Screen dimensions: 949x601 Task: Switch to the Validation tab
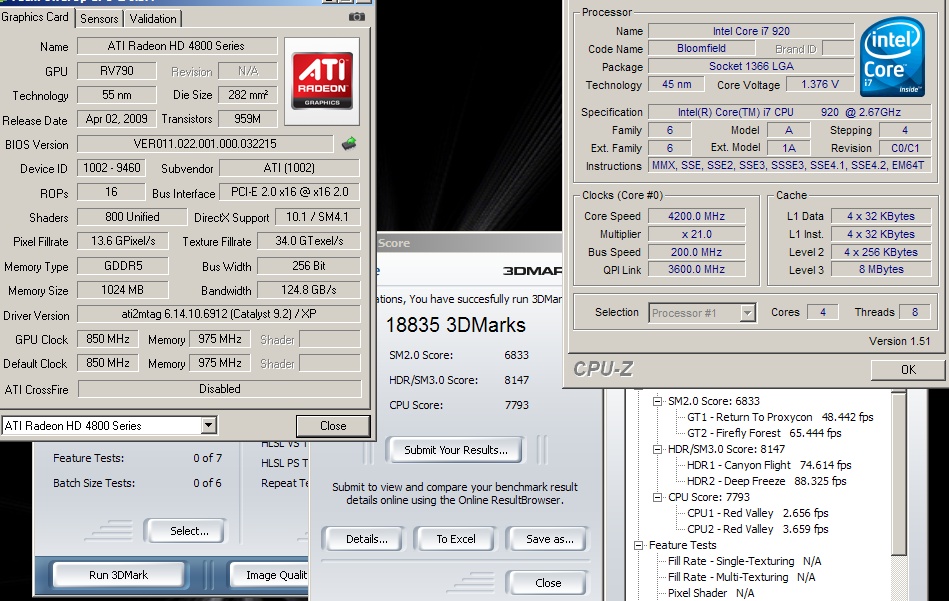click(153, 19)
